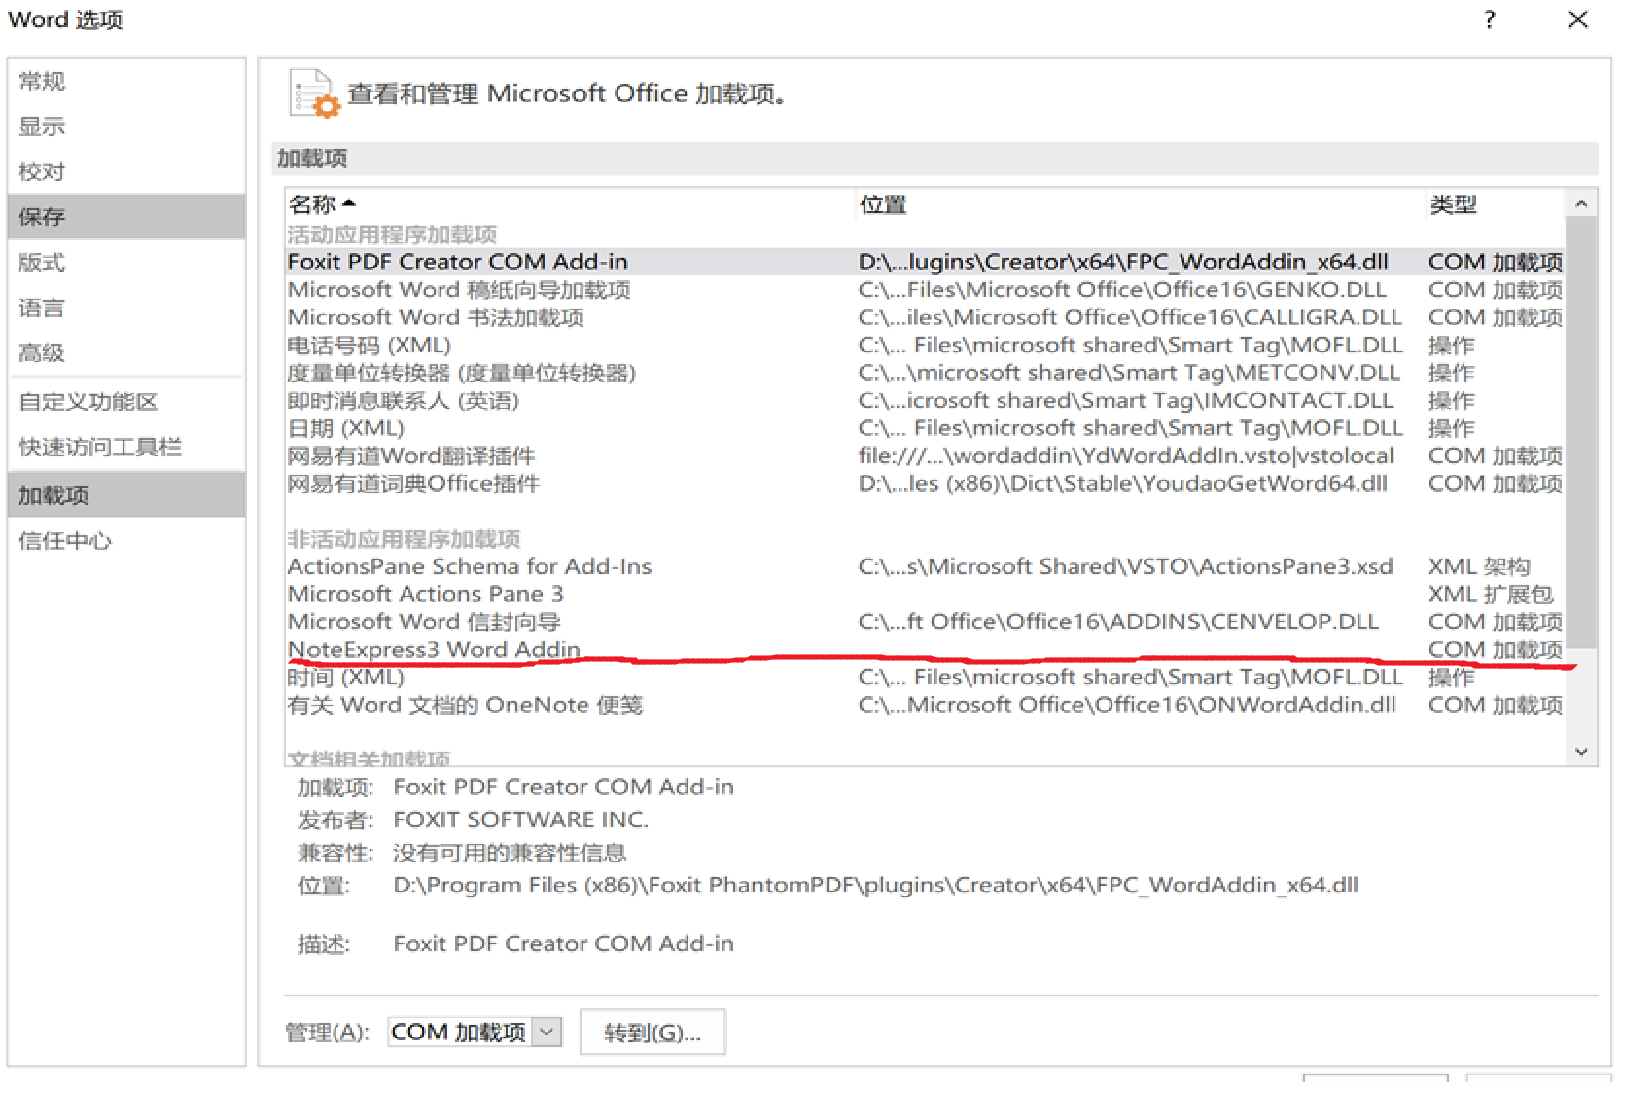This screenshot has width=1641, height=1094.
Task: Open the 信任中心 category
Action: click(126, 540)
